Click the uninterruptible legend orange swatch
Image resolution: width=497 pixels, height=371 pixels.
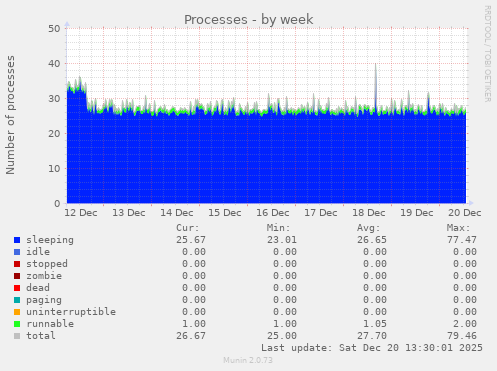[x=17, y=312]
